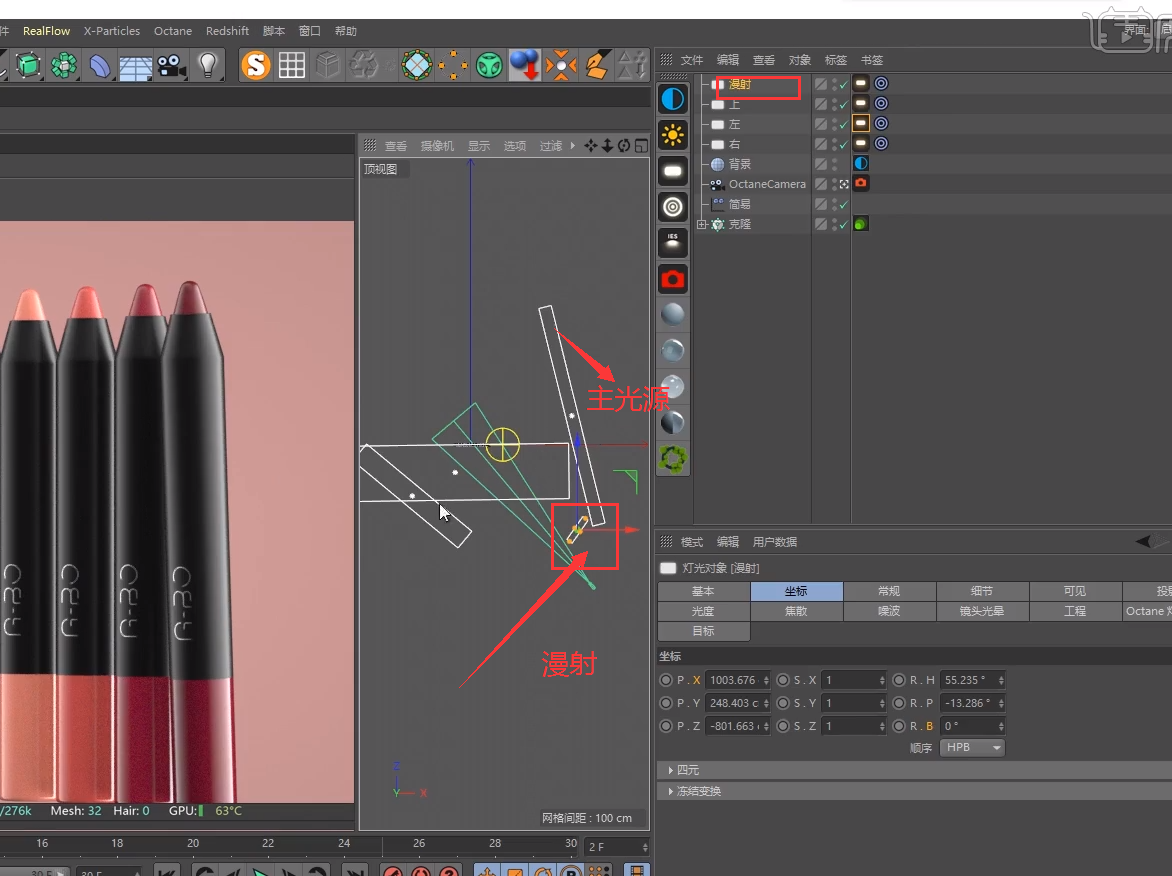
Task: Toggle P.X keyframe radio circle
Action: point(666,680)
